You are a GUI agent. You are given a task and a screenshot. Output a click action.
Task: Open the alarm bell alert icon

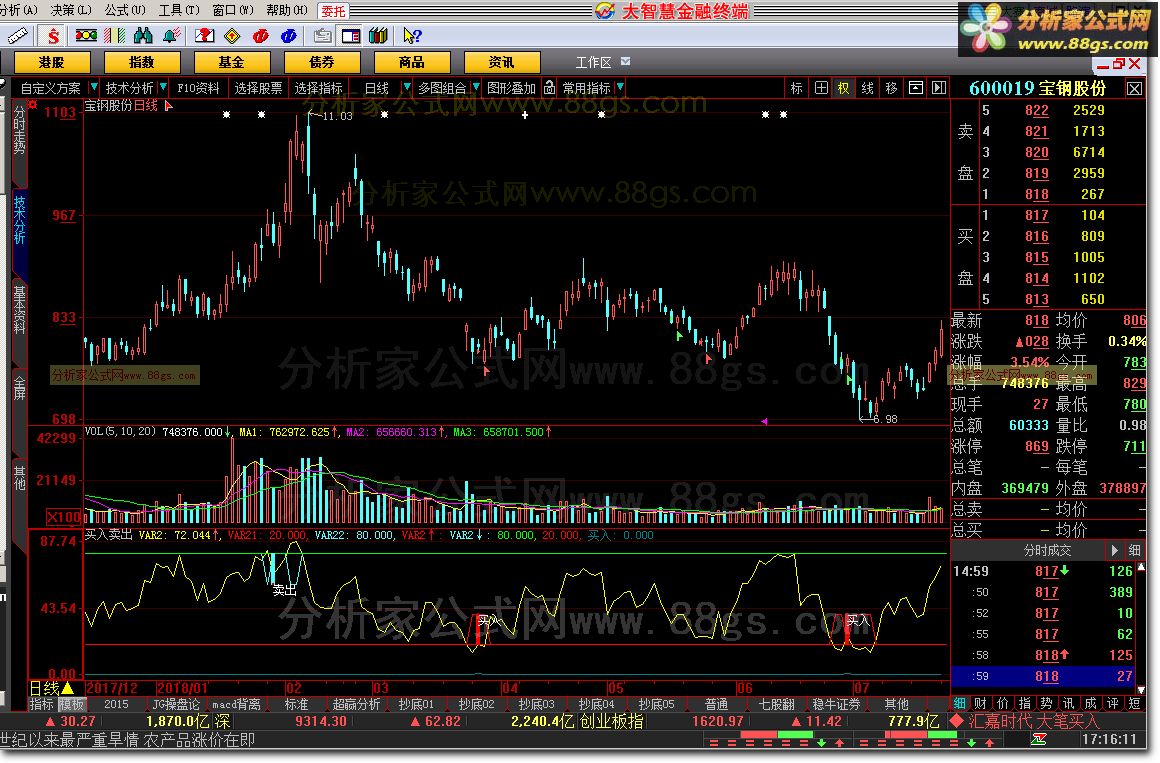point(172,36)
